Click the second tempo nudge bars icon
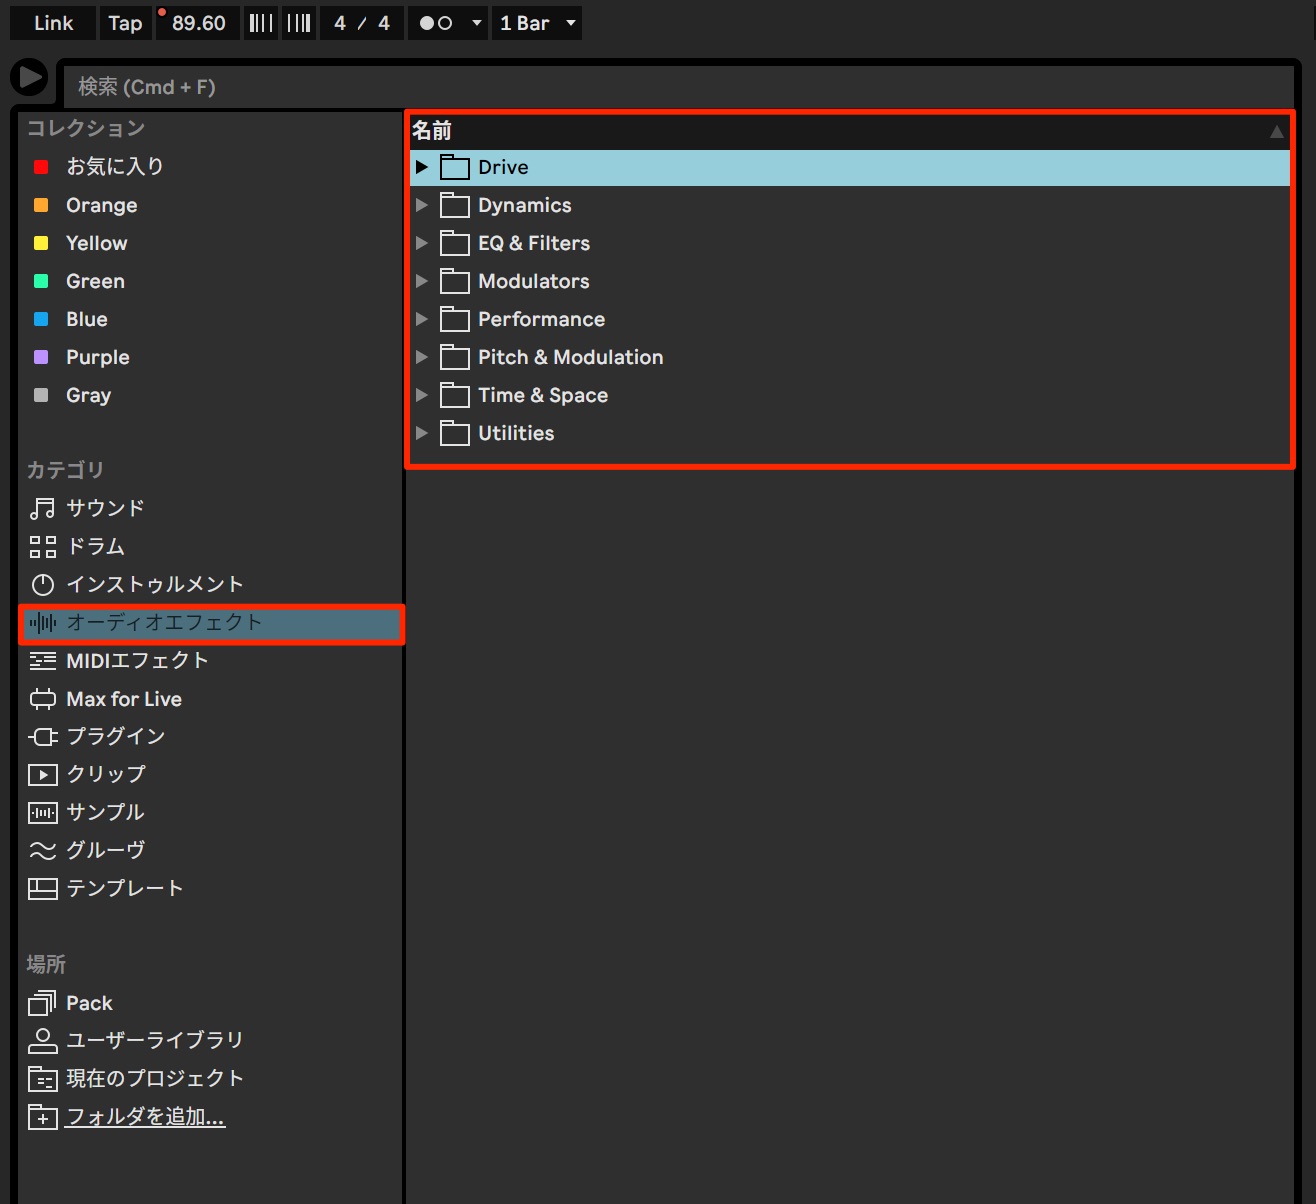 [x=299, y=23]
